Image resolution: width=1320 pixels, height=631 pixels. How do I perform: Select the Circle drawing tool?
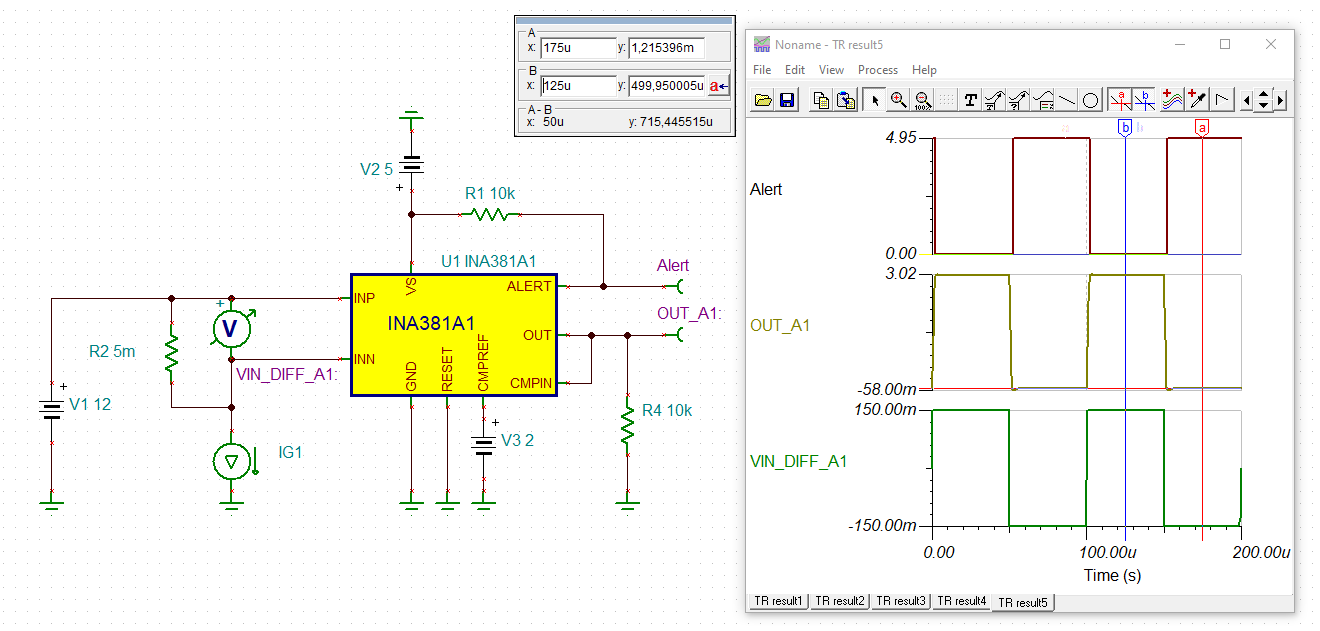click(1090, 100)
